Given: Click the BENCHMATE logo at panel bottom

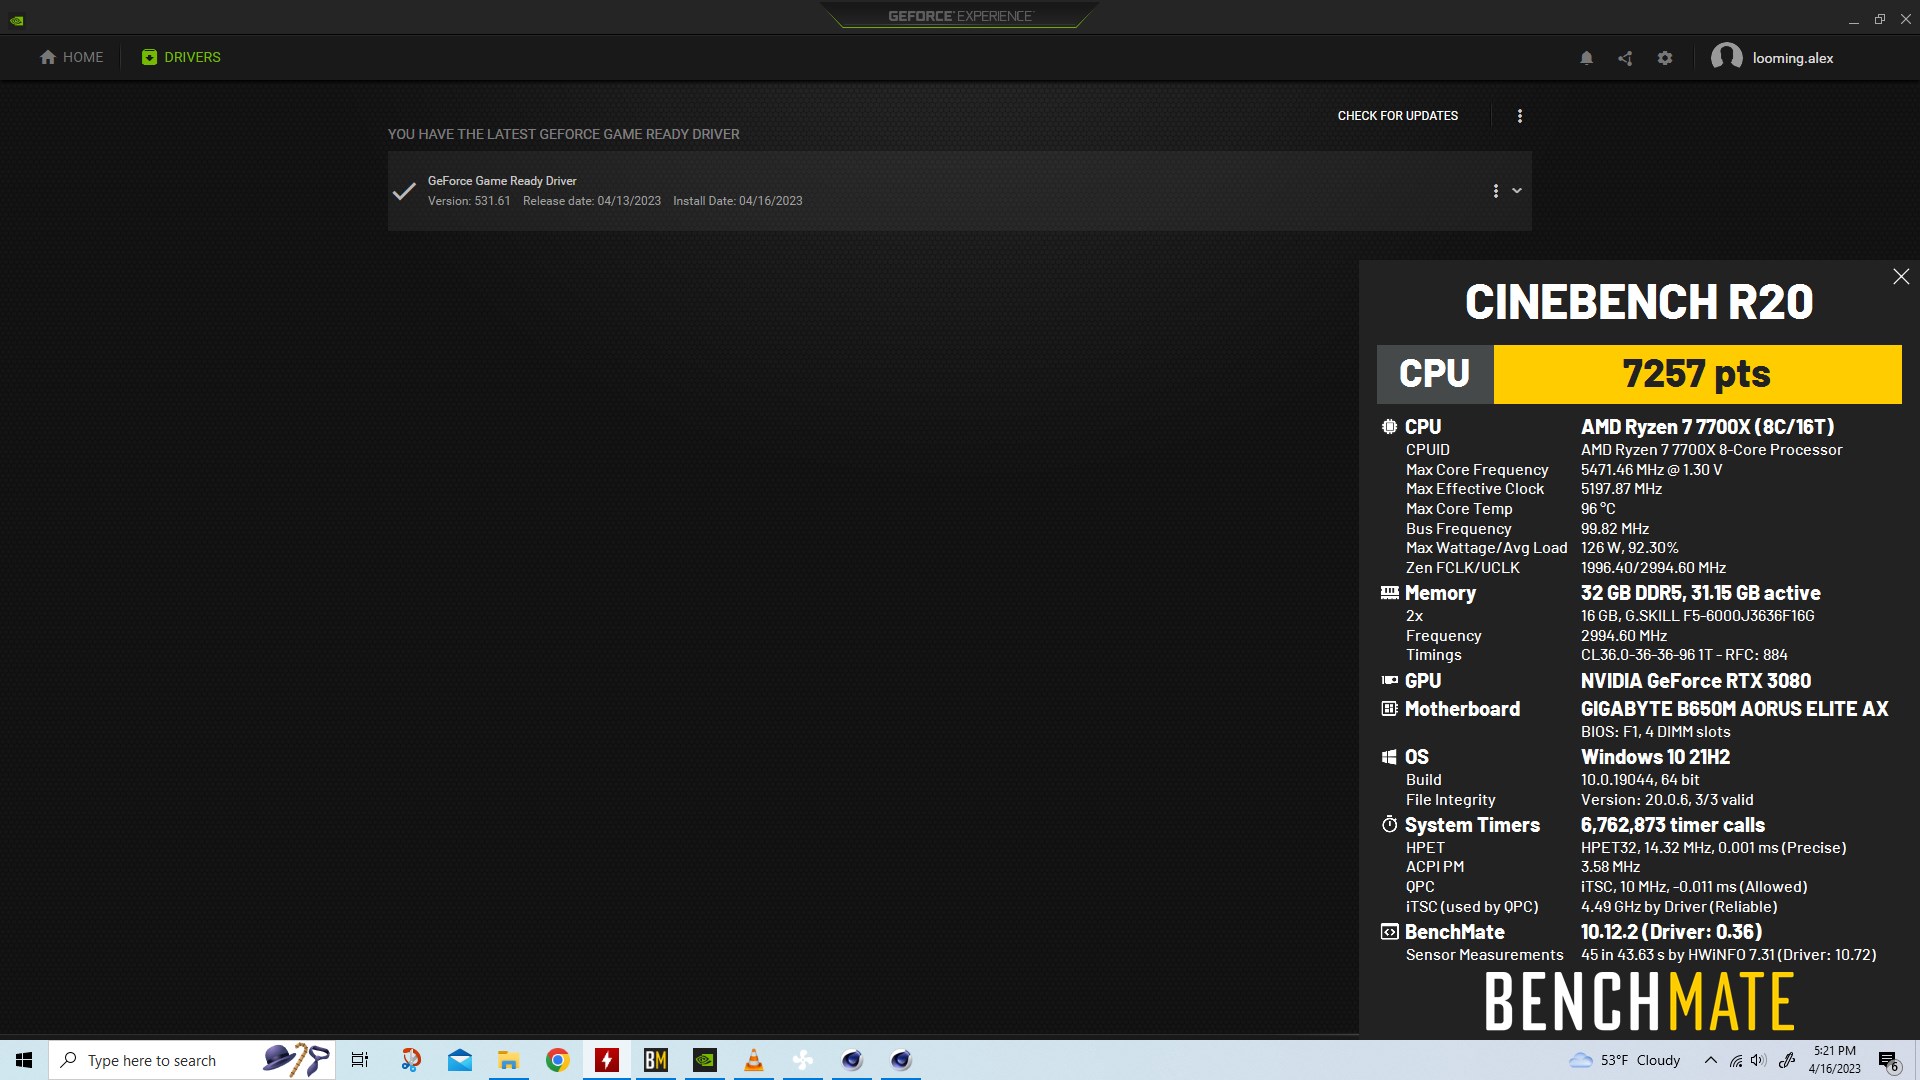Looking at the screenshot, I should tap(1639, 1002).
